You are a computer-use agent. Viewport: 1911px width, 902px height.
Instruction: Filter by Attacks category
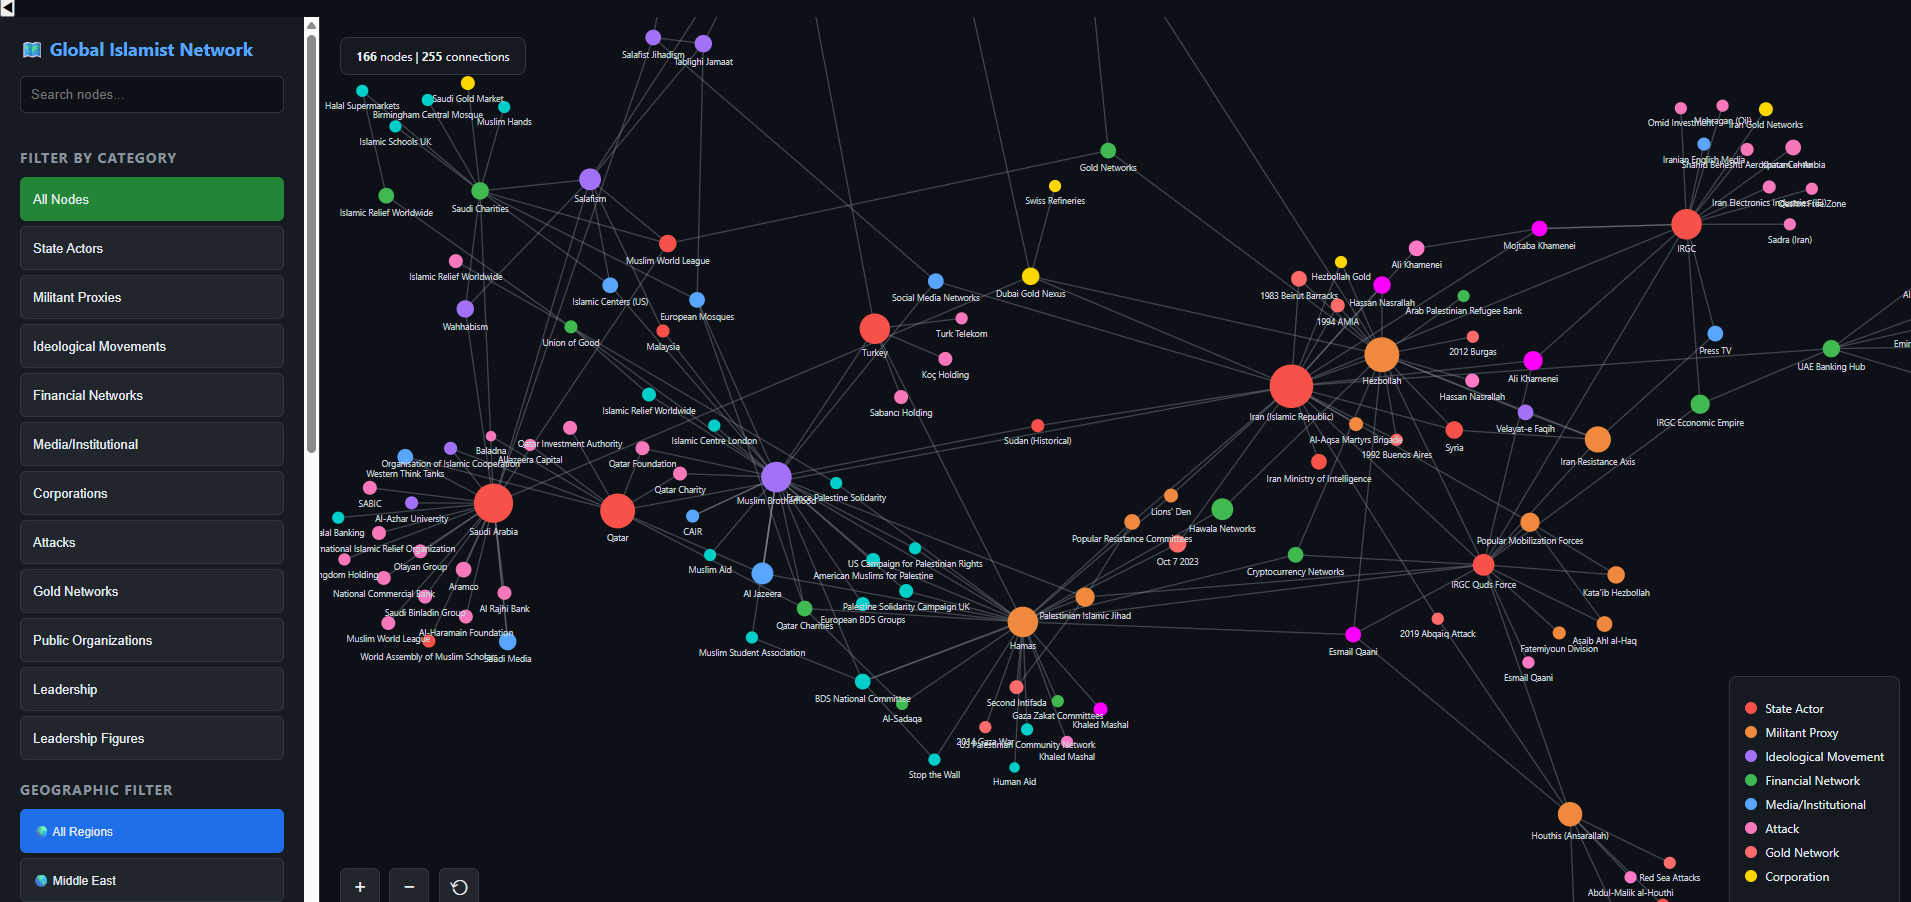[x=152, y=542]
